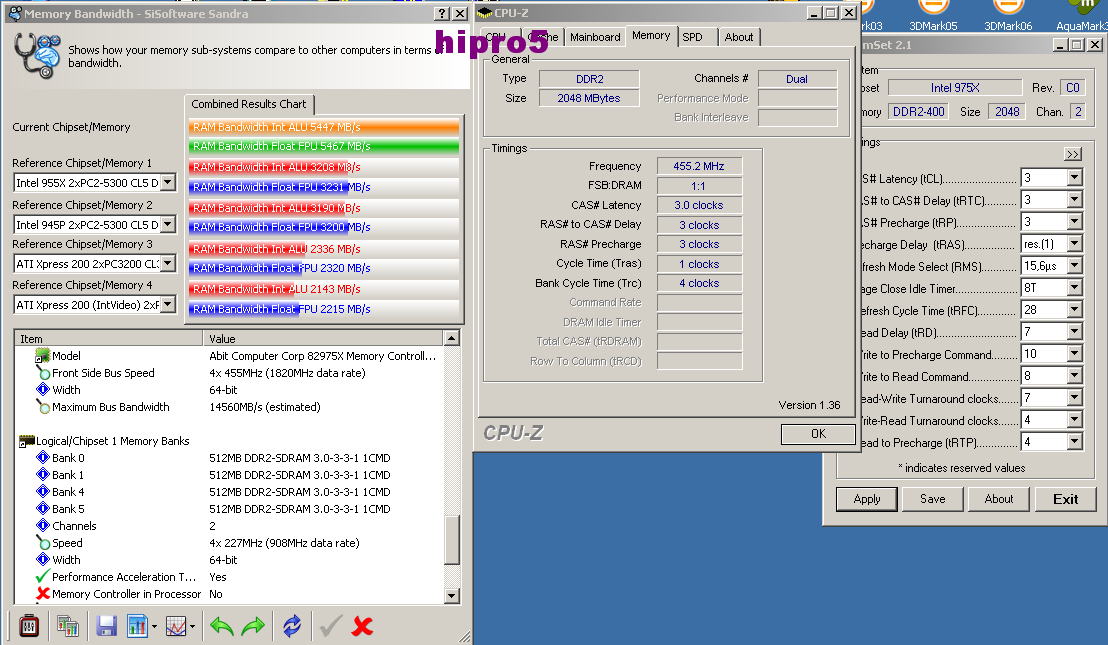Open the RAS# Precharge (tRP) dropdown in MemSet

coord(1074,222)
